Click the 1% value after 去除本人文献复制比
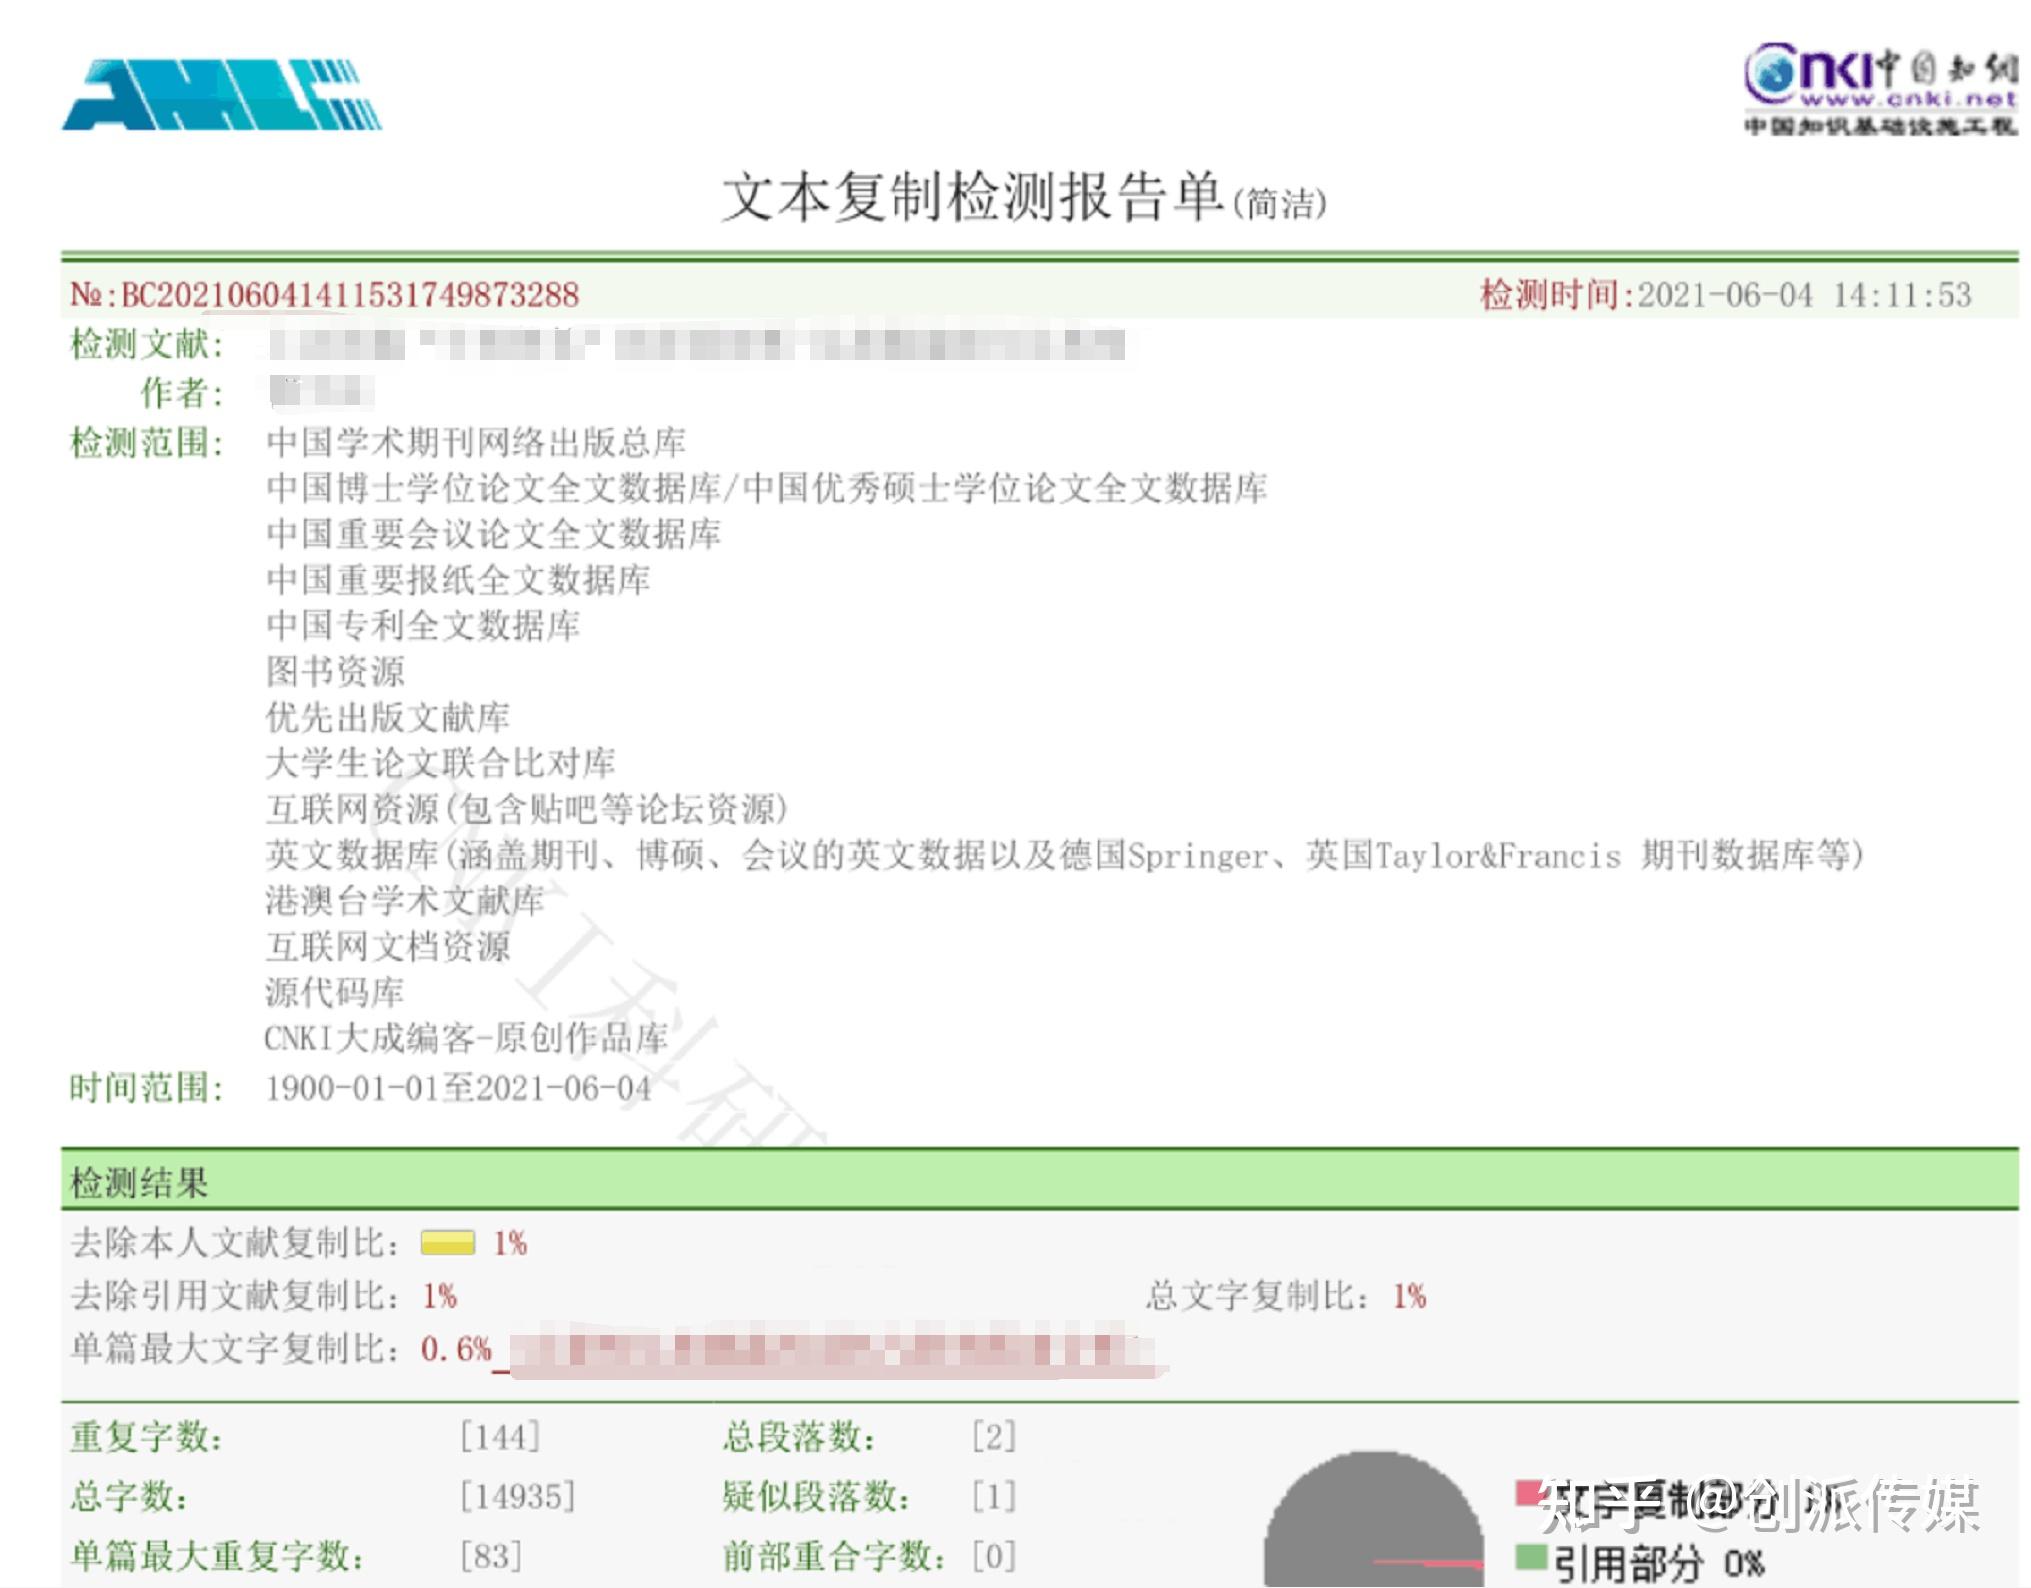 tap(510, 1243)
